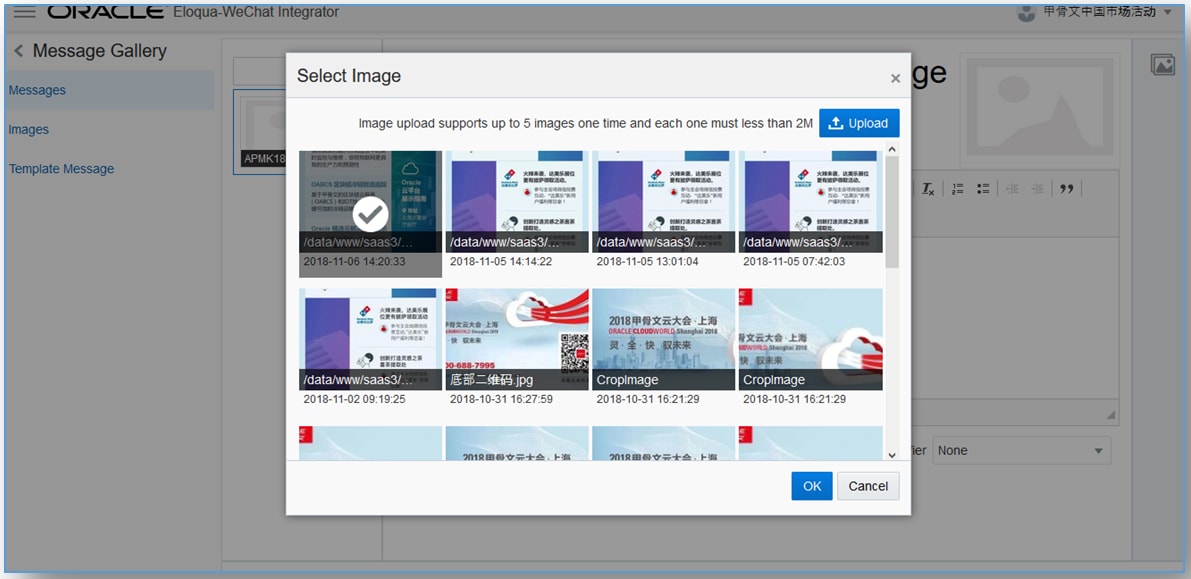Select the image dated 2018-11-05 13:01:04
1191x579 pixels.
pyautogui.click(x=663, y=201)
